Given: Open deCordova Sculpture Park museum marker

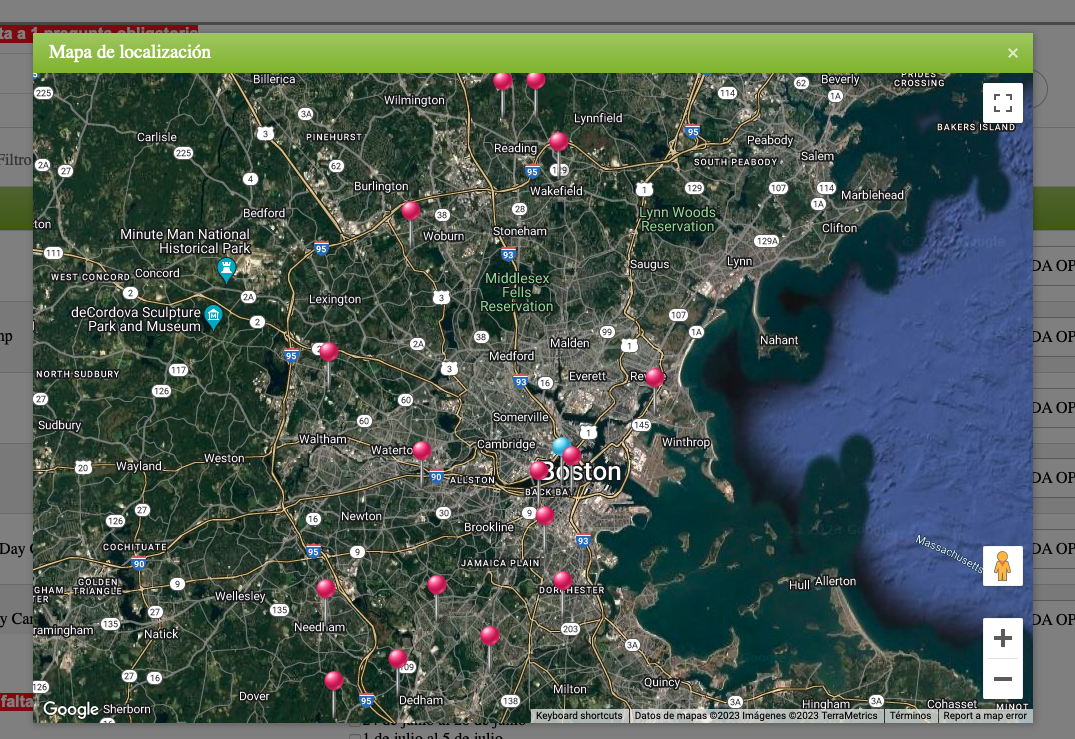Looking at the screenshot, I should pyautogui.click(x=213, y=317).
